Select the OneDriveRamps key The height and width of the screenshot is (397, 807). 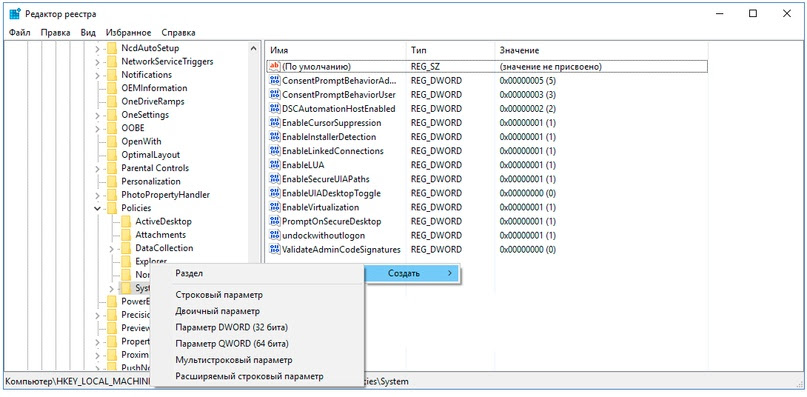click(153, 102)
